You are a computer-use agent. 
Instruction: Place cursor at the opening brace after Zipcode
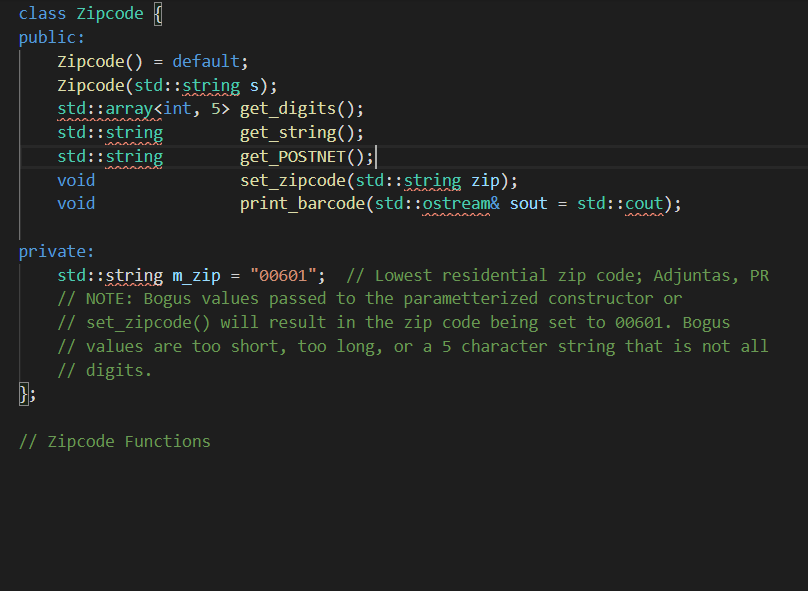click(x=158, y=14)
